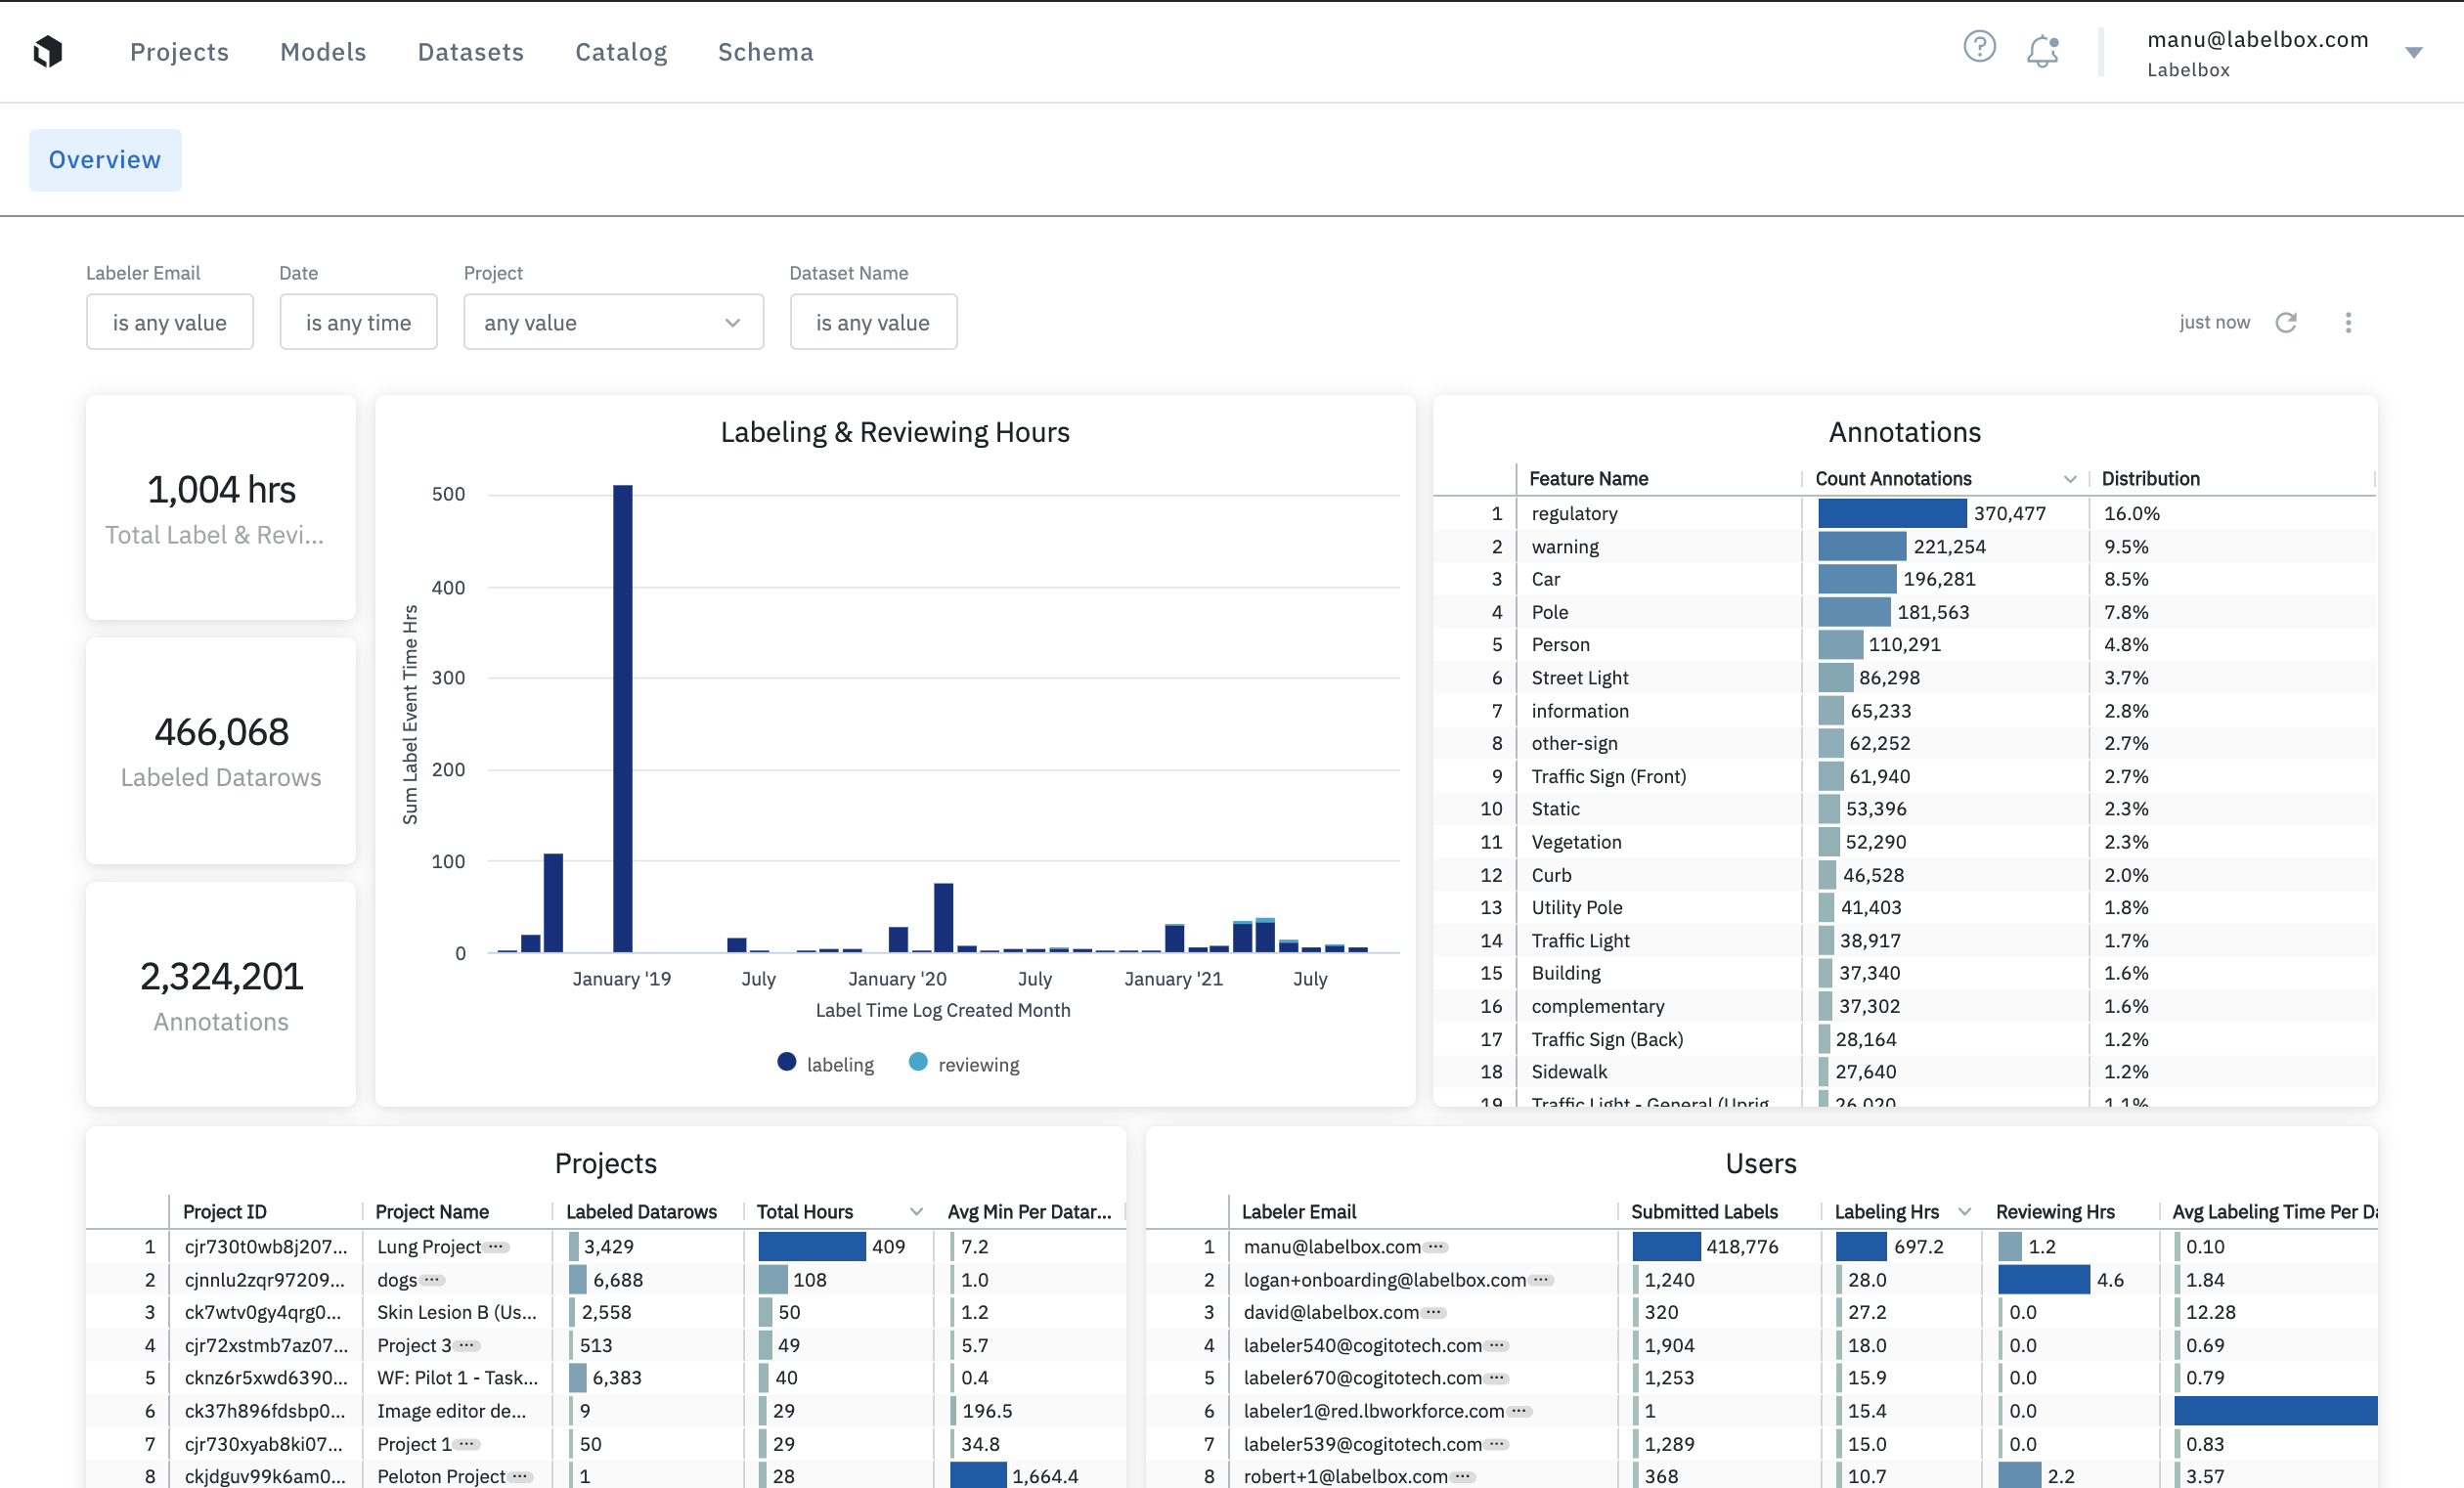Sort by Count Annotations column arrow
The width and height of the screenshot is (2464, 1488).
point(2069,479)
